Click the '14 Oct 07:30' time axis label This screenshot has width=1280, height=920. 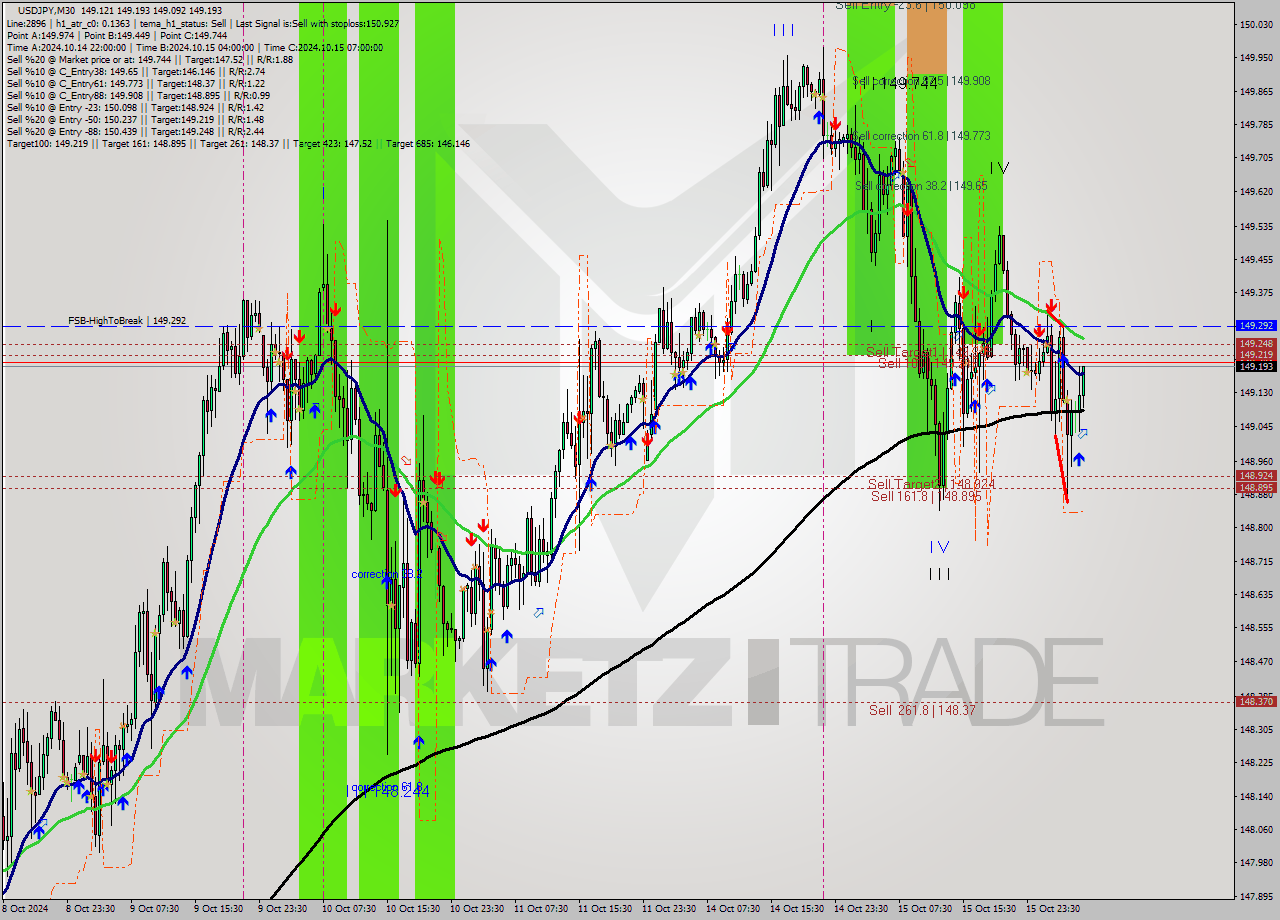click(733, 909)
